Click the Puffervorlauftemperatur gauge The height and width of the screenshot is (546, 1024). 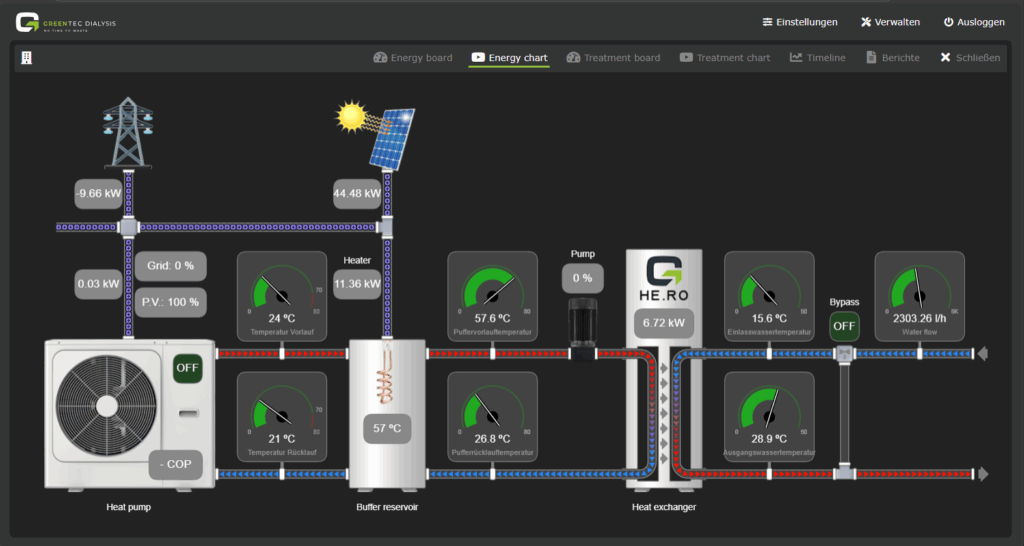(492, 295)
